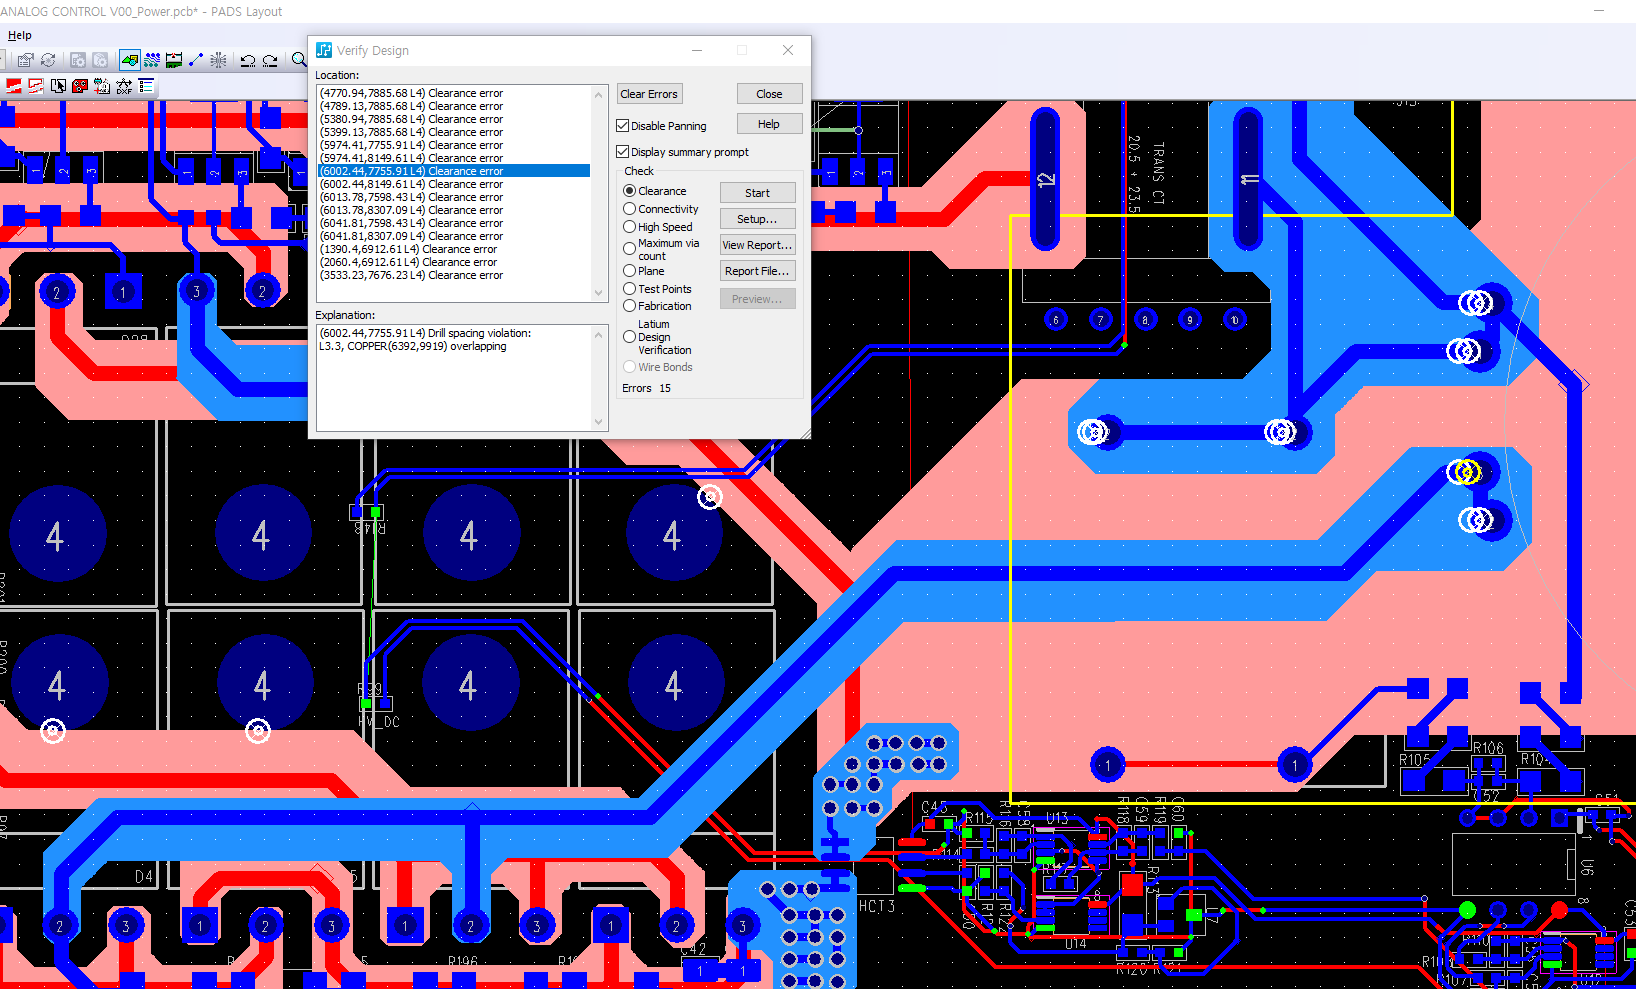1636x989 pixels.
Task: Choose the Fabrication check radio button
Action: (x=630, y=306)
